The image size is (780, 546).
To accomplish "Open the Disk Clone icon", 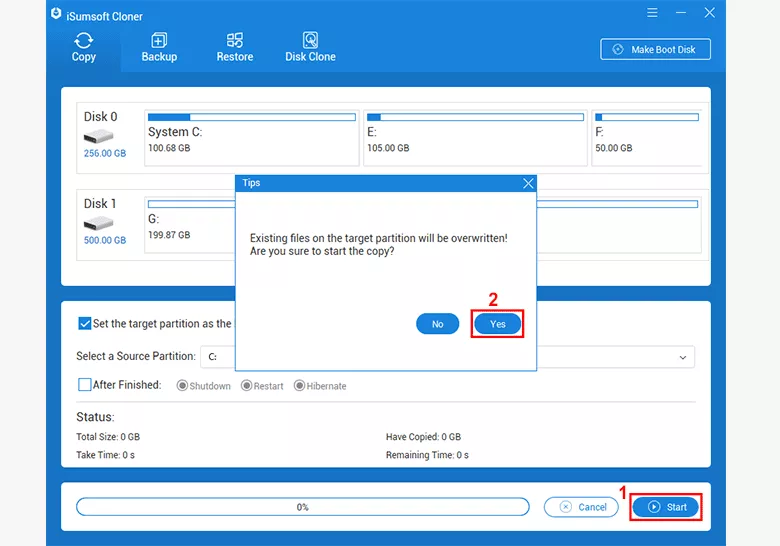I will [x=310, y=41].
